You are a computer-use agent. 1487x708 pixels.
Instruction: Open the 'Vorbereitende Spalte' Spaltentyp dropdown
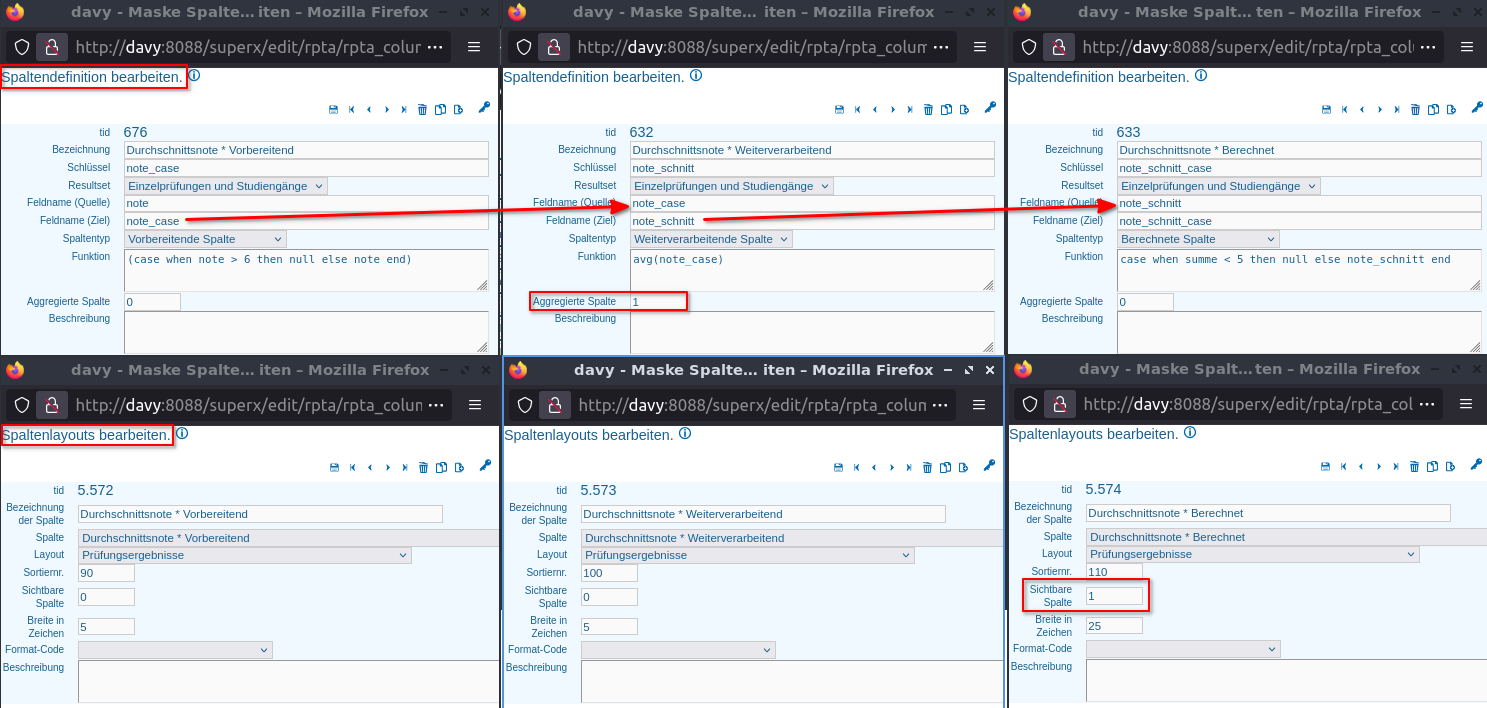pyautogui.click(x=205, y=239)
